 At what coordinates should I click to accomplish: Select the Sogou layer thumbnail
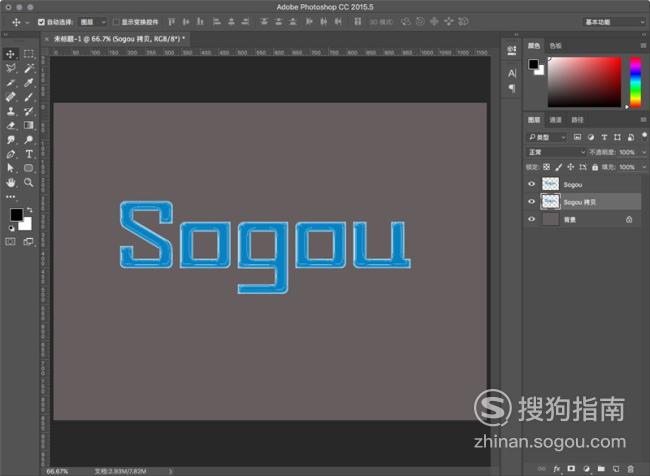pyautogui.click(x=551, y=184)
